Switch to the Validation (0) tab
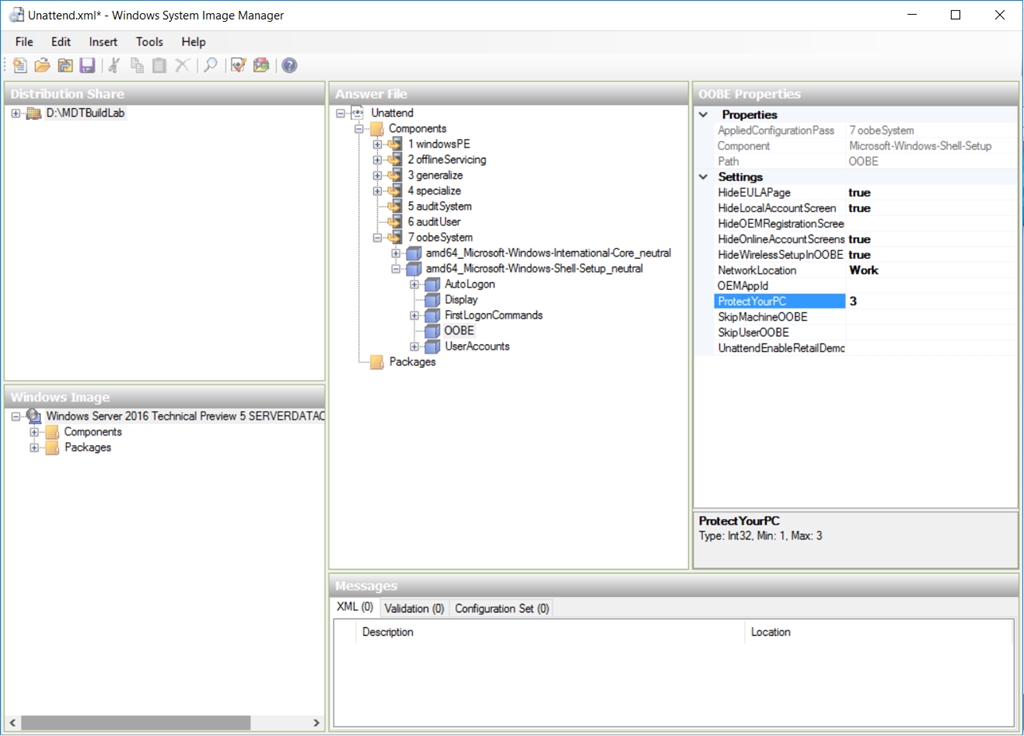The width and height of the screenshot is (1024, 736). pos(413,608)
